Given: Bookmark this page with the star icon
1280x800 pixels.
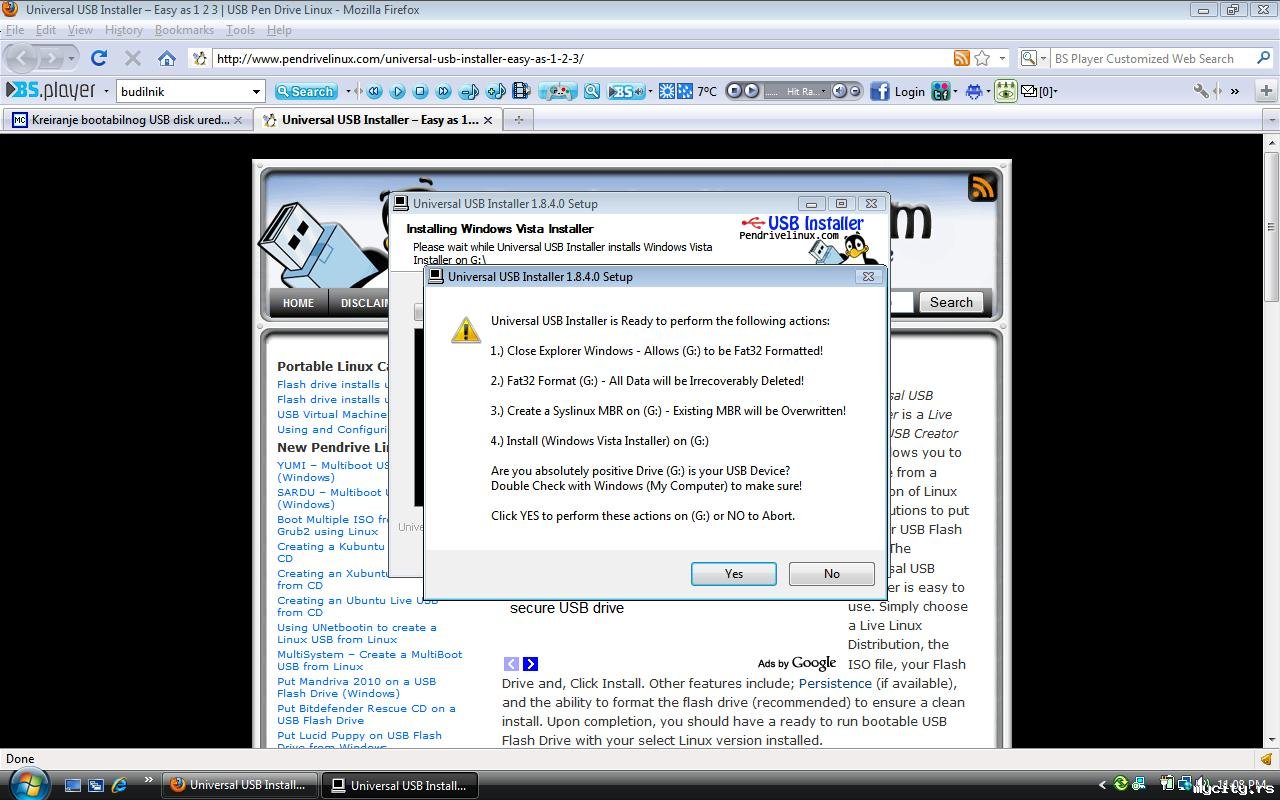Looking at the screenshot, I should tap(982, 58).
